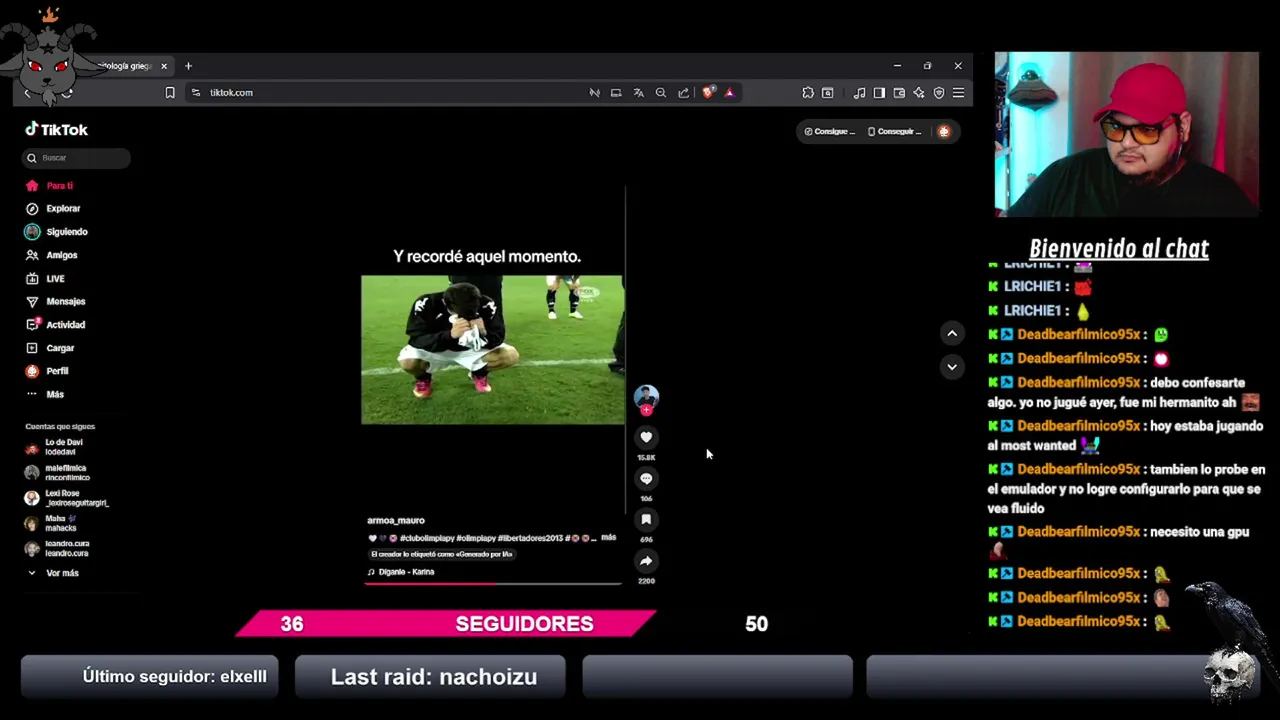Open armoa_mauro profile link
This screenshot has height=720, width=1280.
click(x=396, y=520)
